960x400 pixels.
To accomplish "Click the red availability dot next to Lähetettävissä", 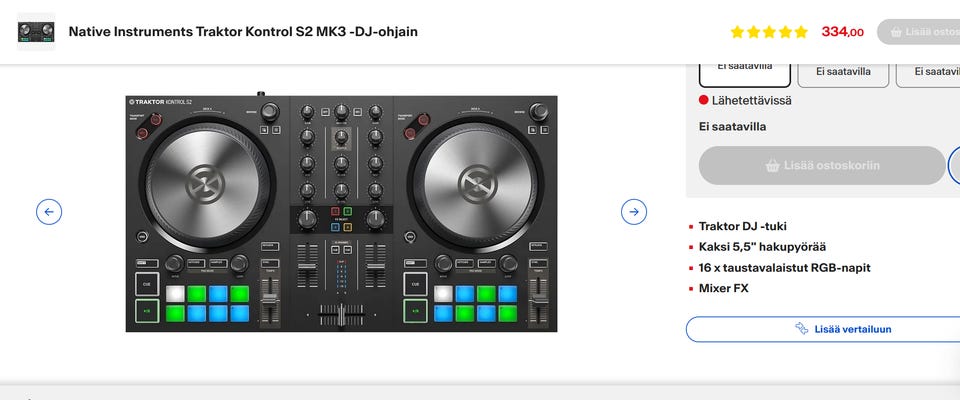I will pos(703,100).
